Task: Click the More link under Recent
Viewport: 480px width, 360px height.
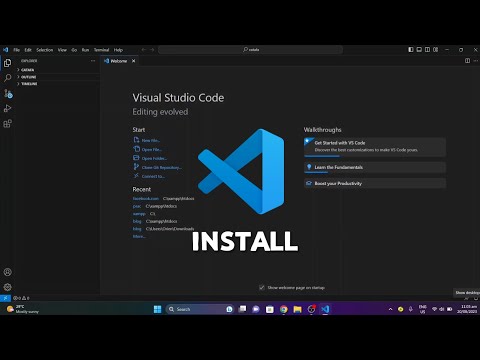Action: pyautogui.click(x=139, y=236)
